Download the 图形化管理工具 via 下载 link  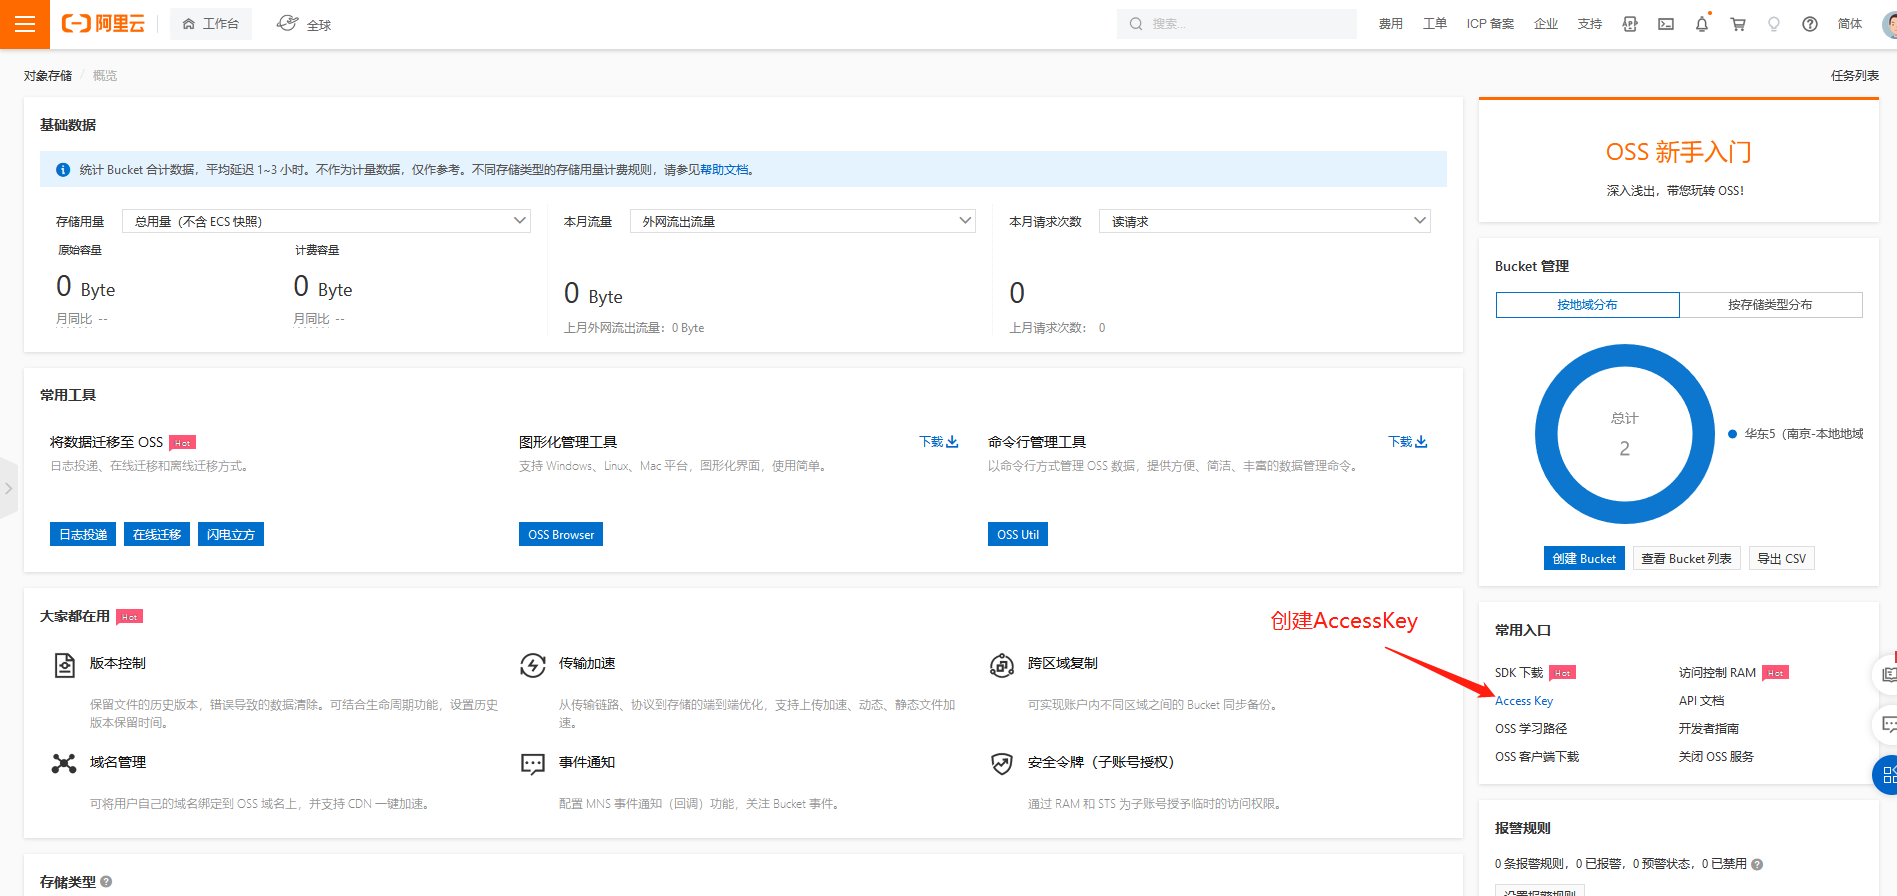click(939, 442)
